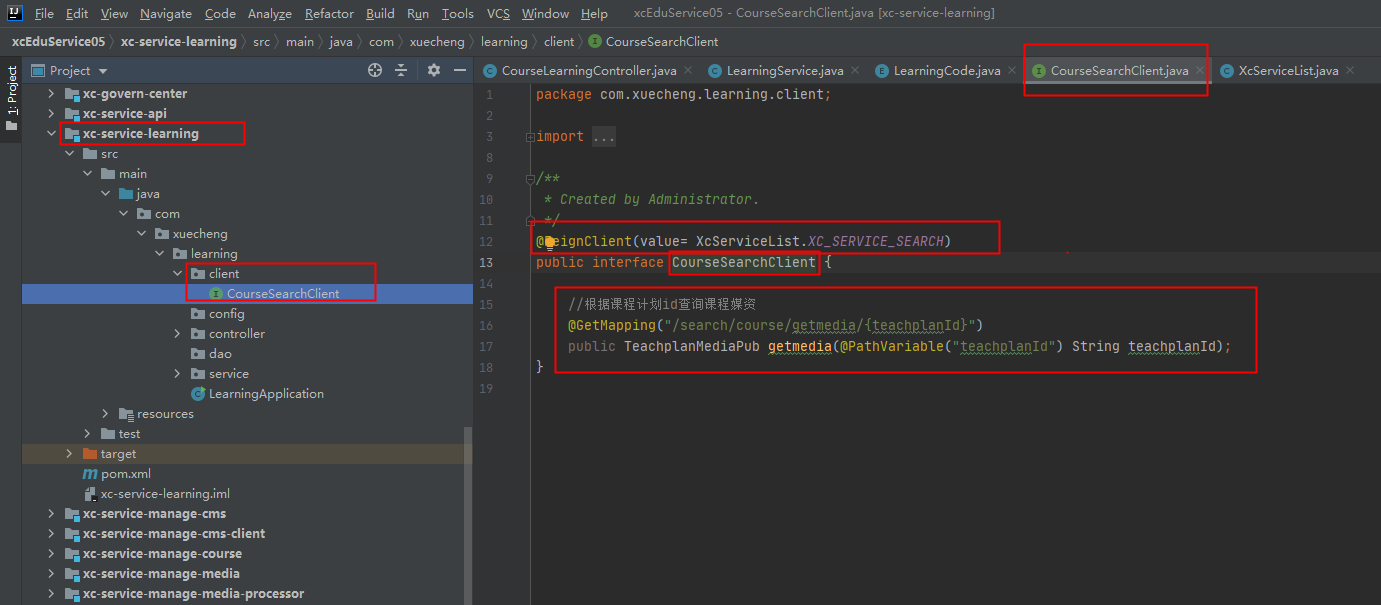Expand the resources folder

pos(105,414)
